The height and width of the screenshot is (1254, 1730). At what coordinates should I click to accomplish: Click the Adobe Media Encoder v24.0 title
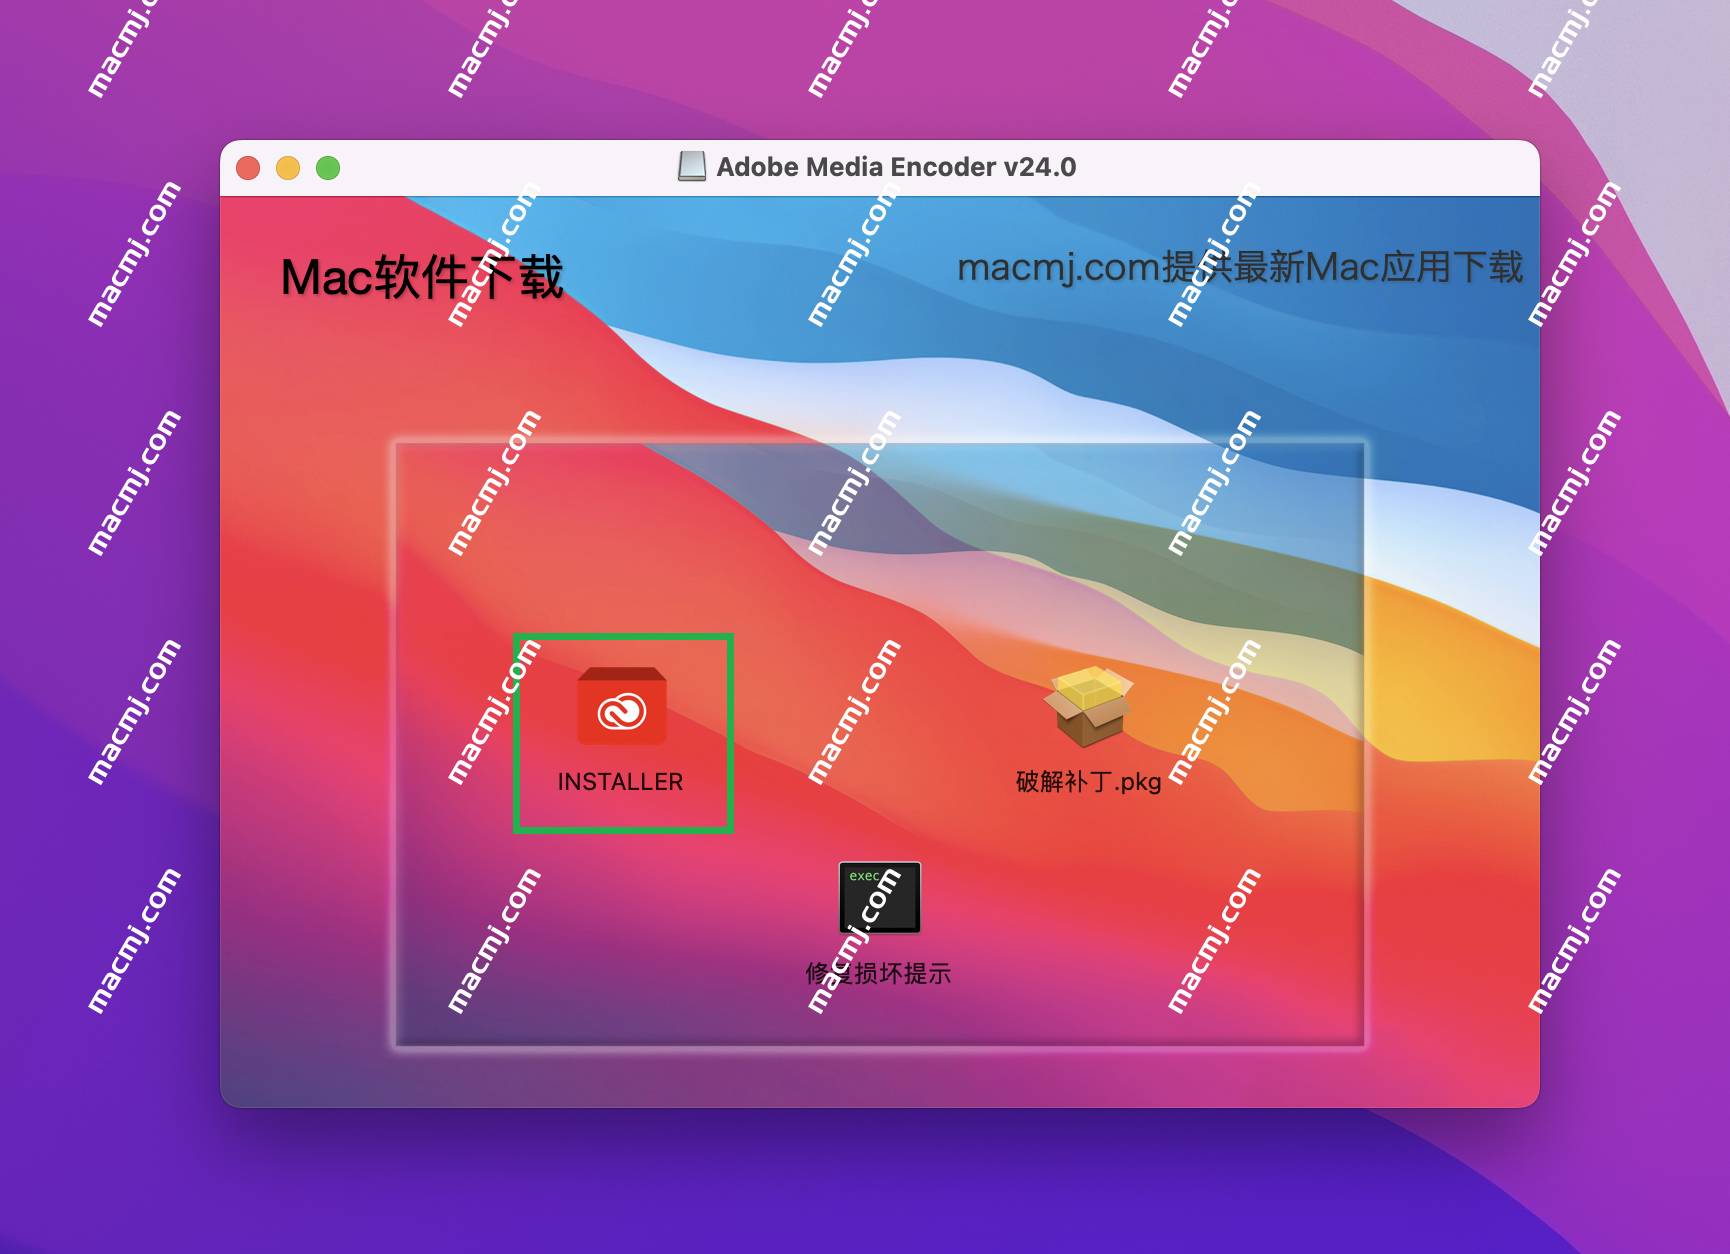click(896, 167)
